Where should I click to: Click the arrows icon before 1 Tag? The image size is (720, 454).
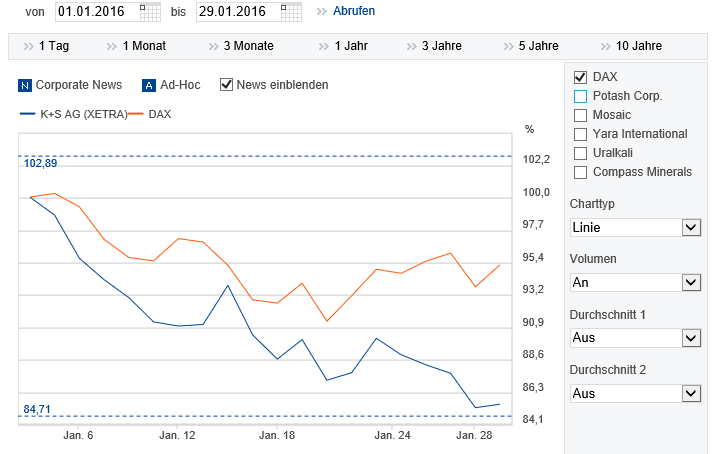pyautogui.click(x=27, y=46)
